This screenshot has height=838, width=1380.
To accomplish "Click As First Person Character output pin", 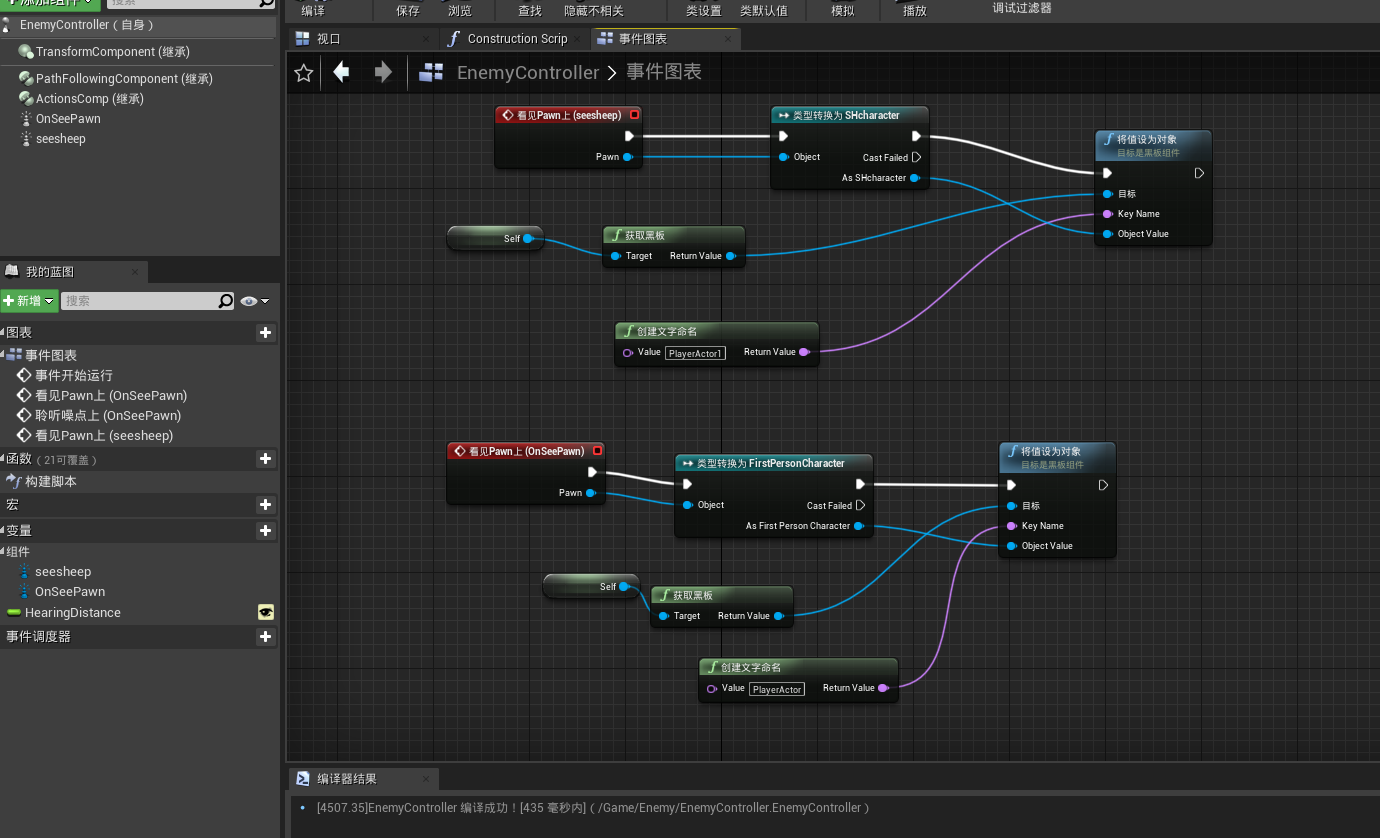I will [859, 526].
